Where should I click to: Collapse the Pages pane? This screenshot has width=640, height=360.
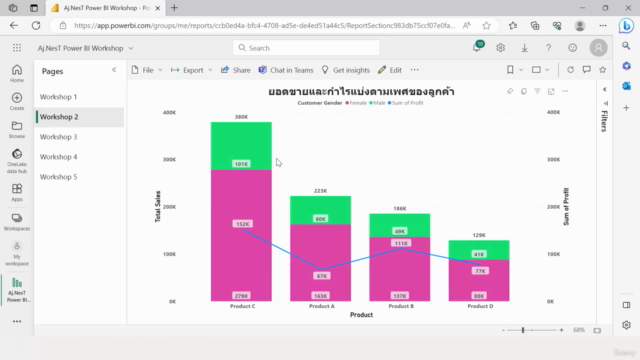pyautogui.click(x=114, y=70)
